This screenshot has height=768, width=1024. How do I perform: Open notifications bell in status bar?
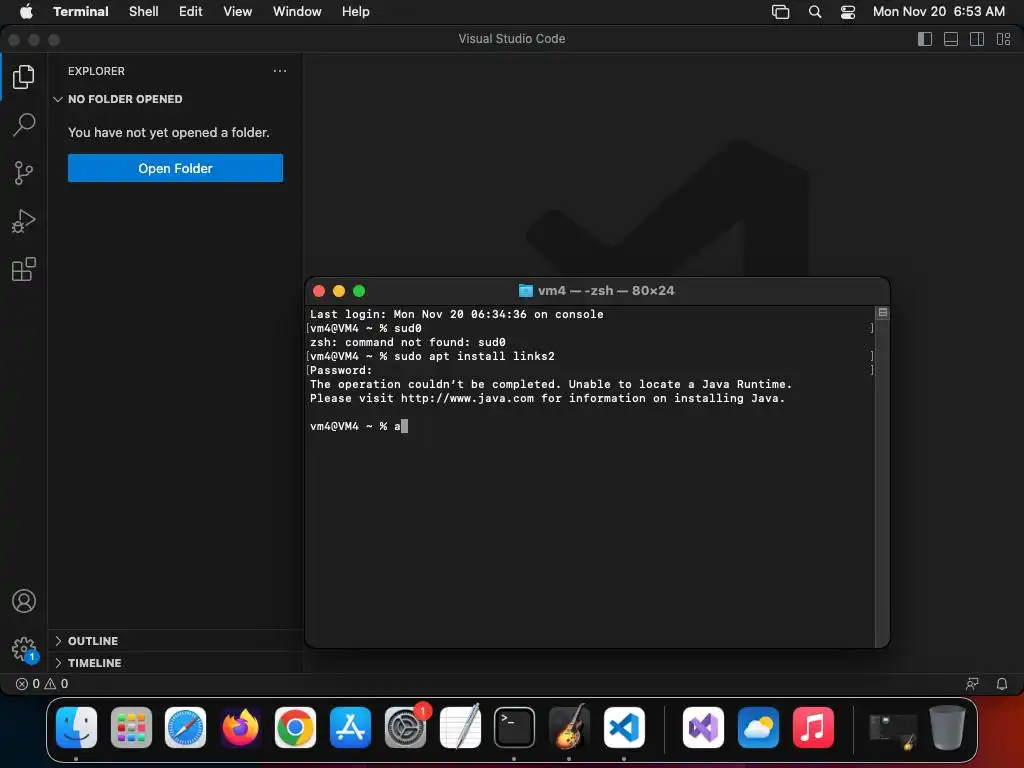[1002, 684]
